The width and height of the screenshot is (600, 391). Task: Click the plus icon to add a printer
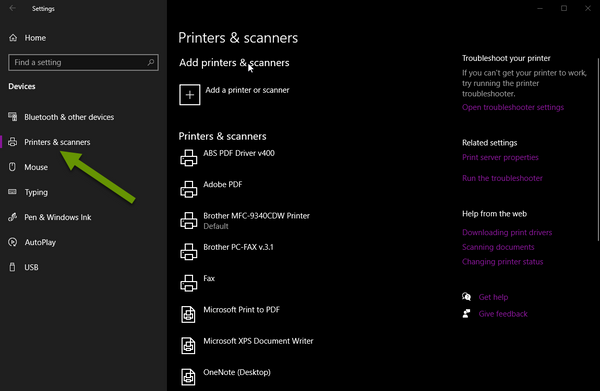189,94
